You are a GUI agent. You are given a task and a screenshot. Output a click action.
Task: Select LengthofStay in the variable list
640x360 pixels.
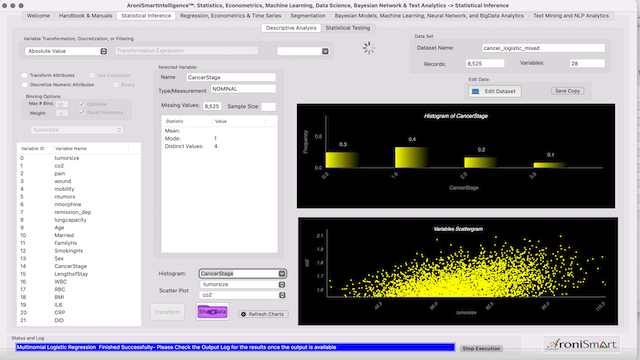click(x=79, y=274)
